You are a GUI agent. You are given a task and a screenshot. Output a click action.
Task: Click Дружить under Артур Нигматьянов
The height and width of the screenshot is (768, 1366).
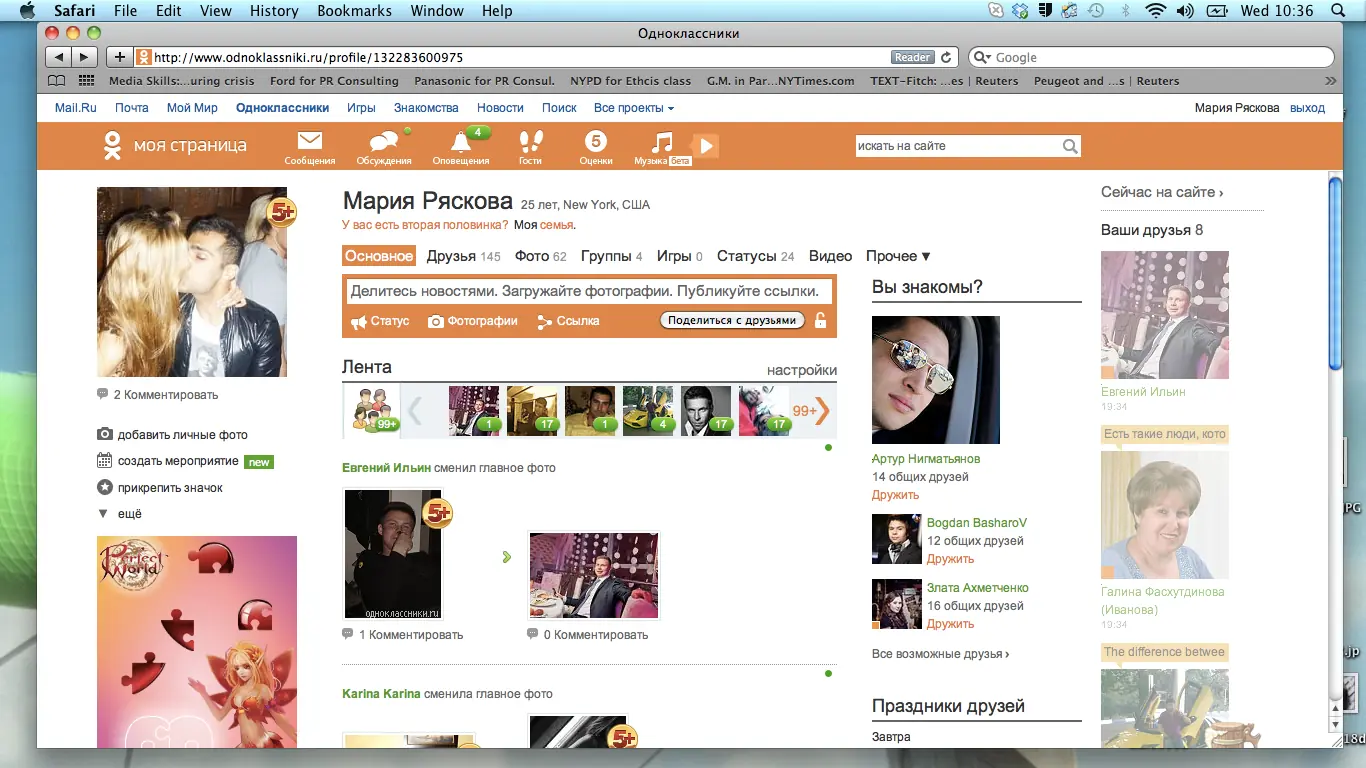tap(895, 495)
